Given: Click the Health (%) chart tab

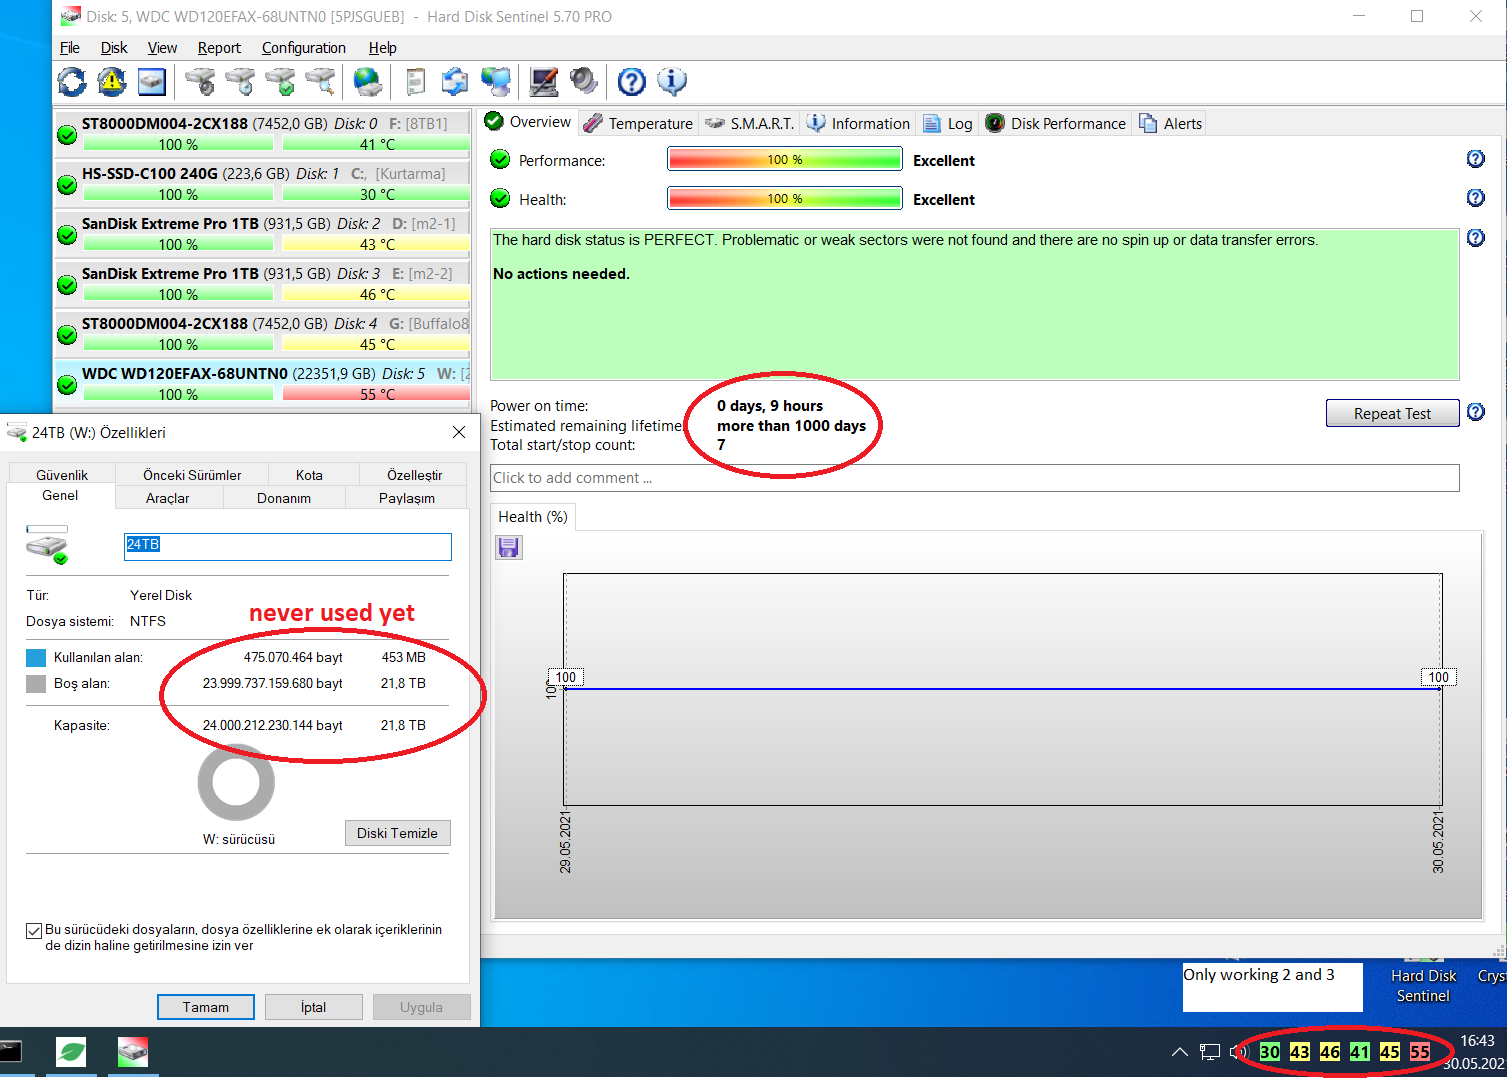Looking at the screenshot, I should click(533, 517).
